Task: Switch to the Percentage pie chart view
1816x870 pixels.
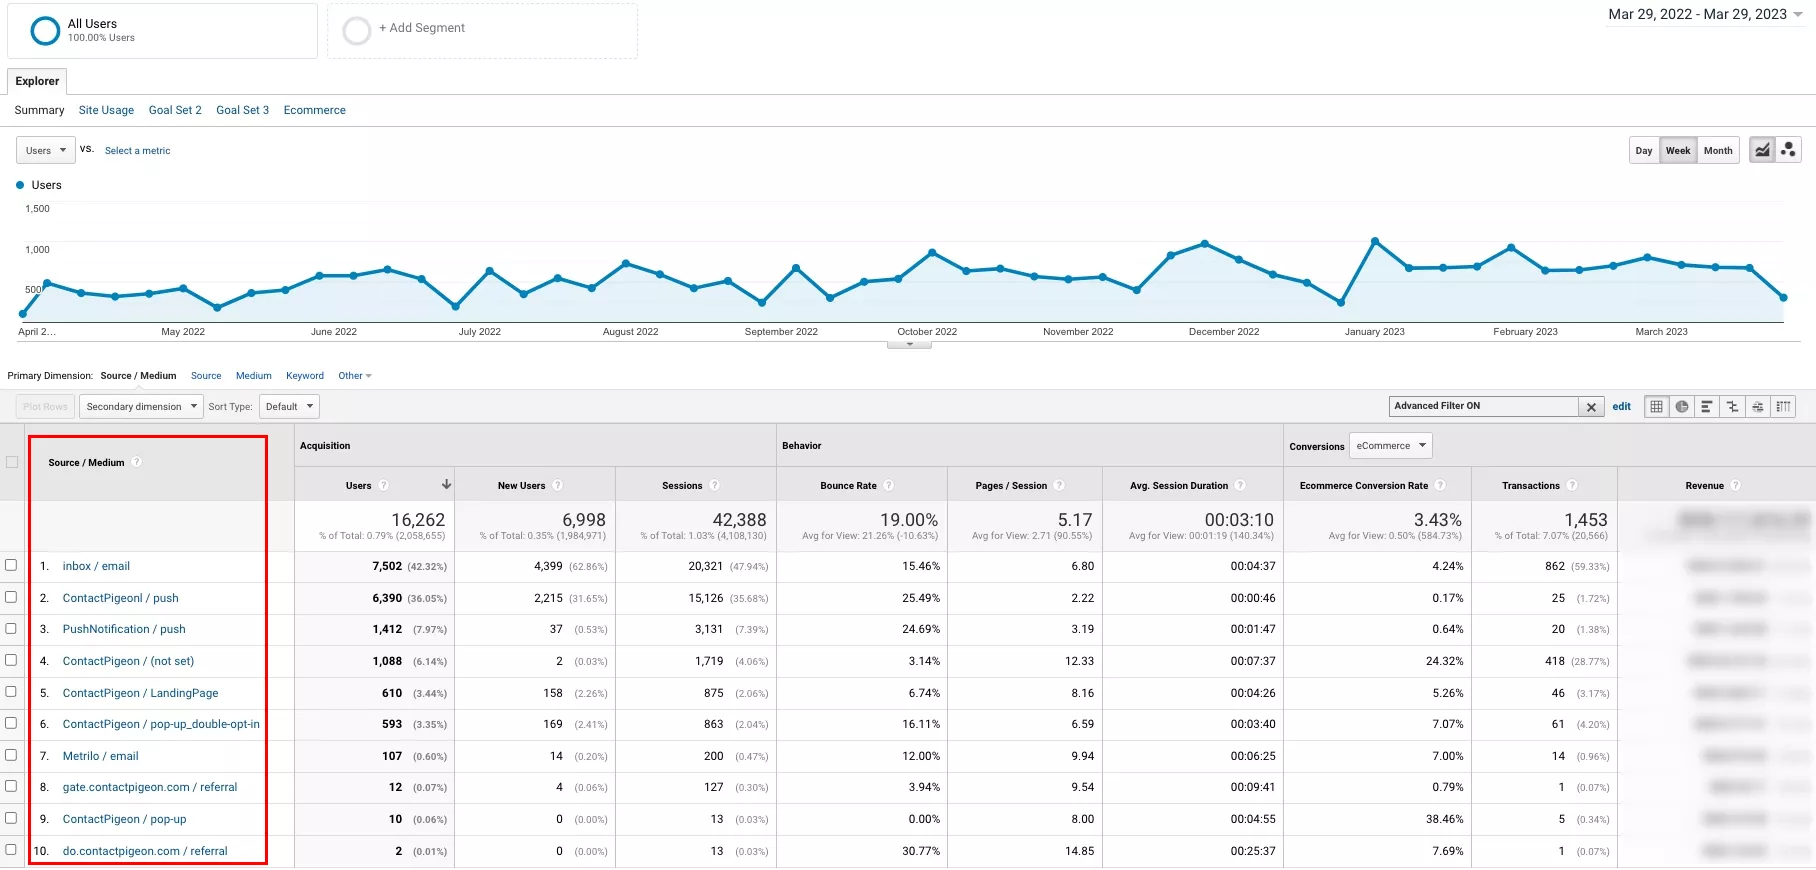Action: point(1682,406)
